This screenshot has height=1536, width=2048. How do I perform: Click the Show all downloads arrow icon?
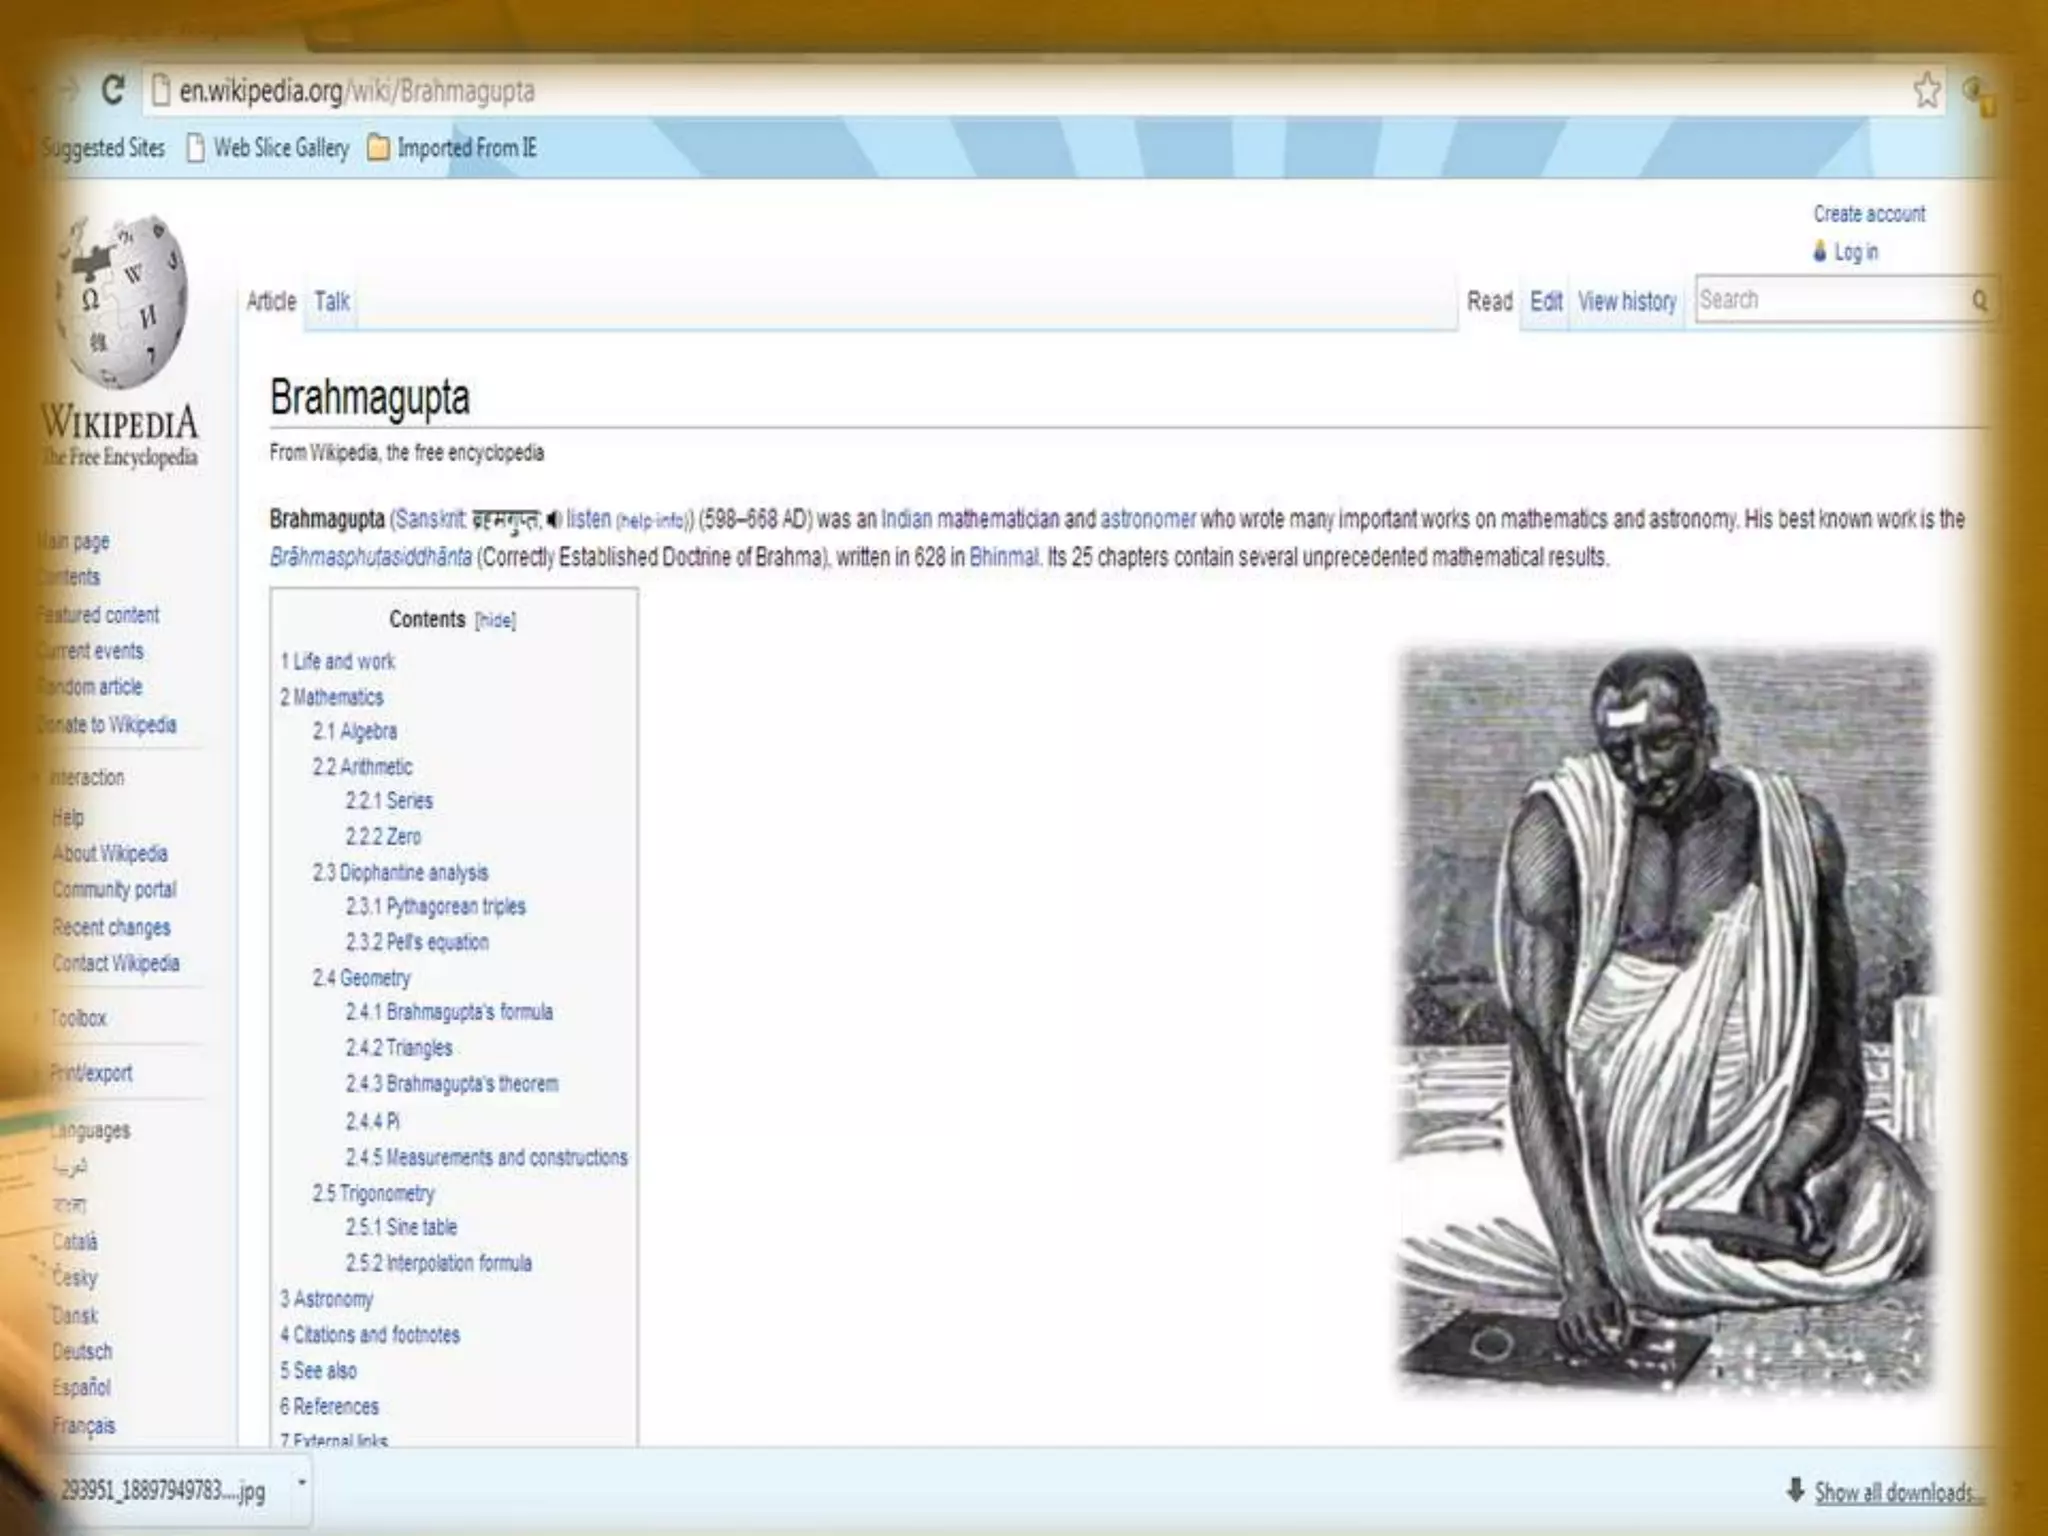[x=1795, y=1490]
